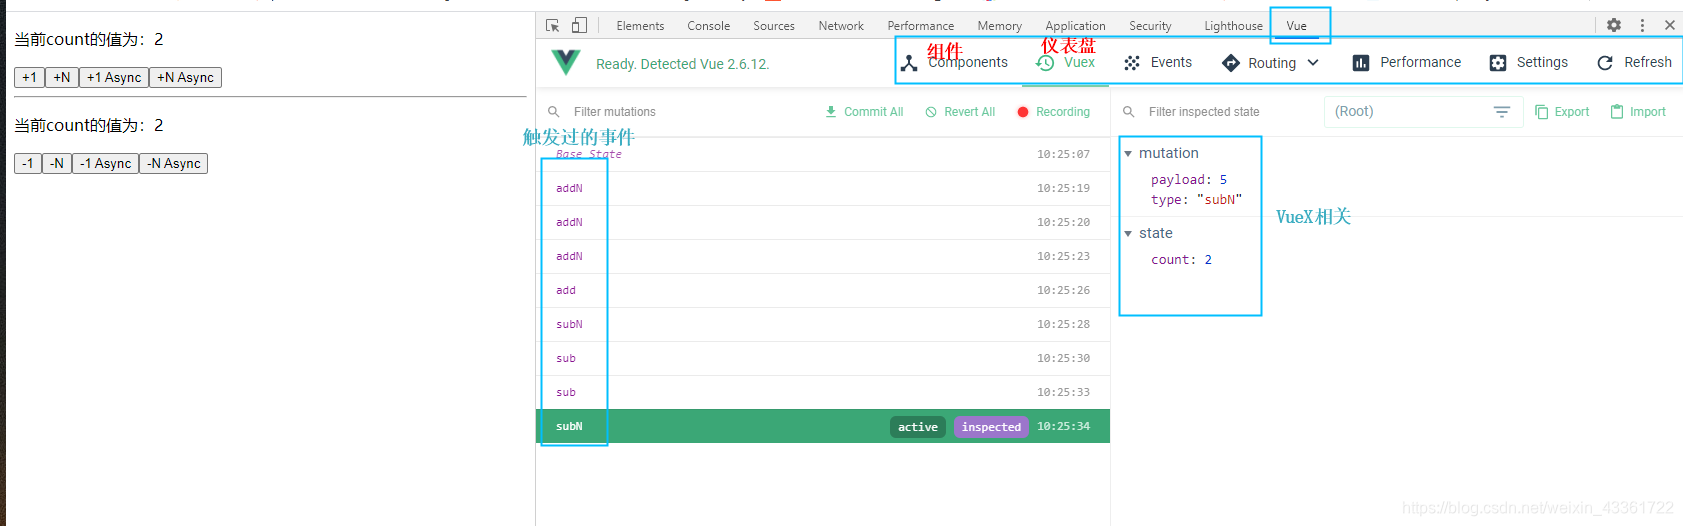
Task: Open the Vue Performance tab
Action: (1407, 62)
